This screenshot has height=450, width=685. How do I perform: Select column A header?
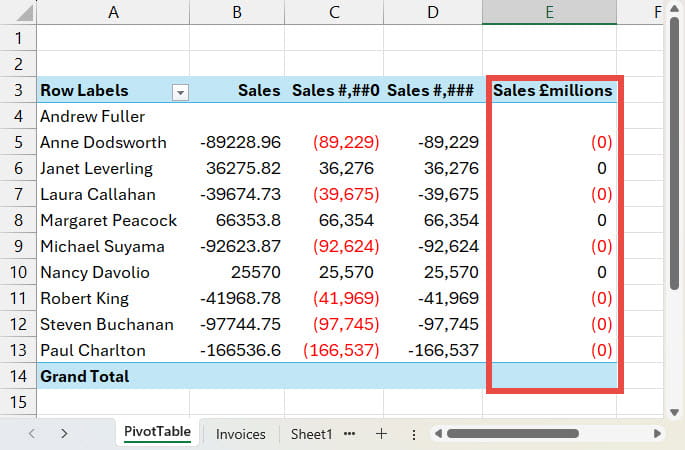click(x=113, y=12)
